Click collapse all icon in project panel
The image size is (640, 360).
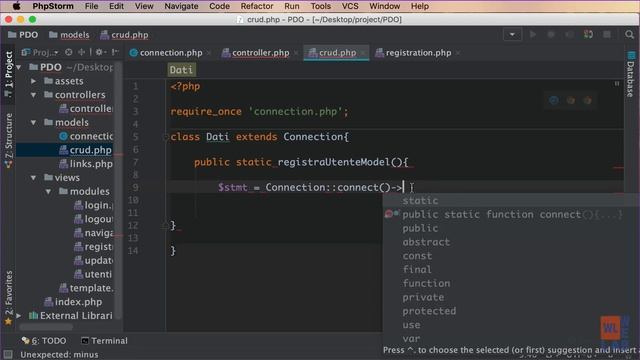point(82,52)
